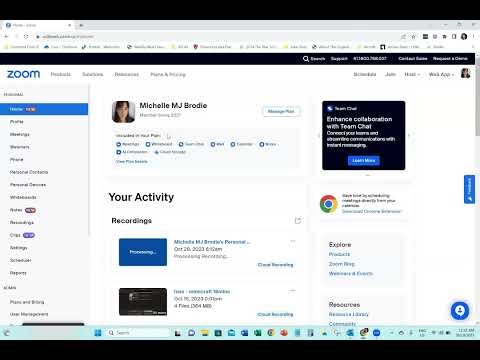Click Request a Demo link

(x=450, y=59)
